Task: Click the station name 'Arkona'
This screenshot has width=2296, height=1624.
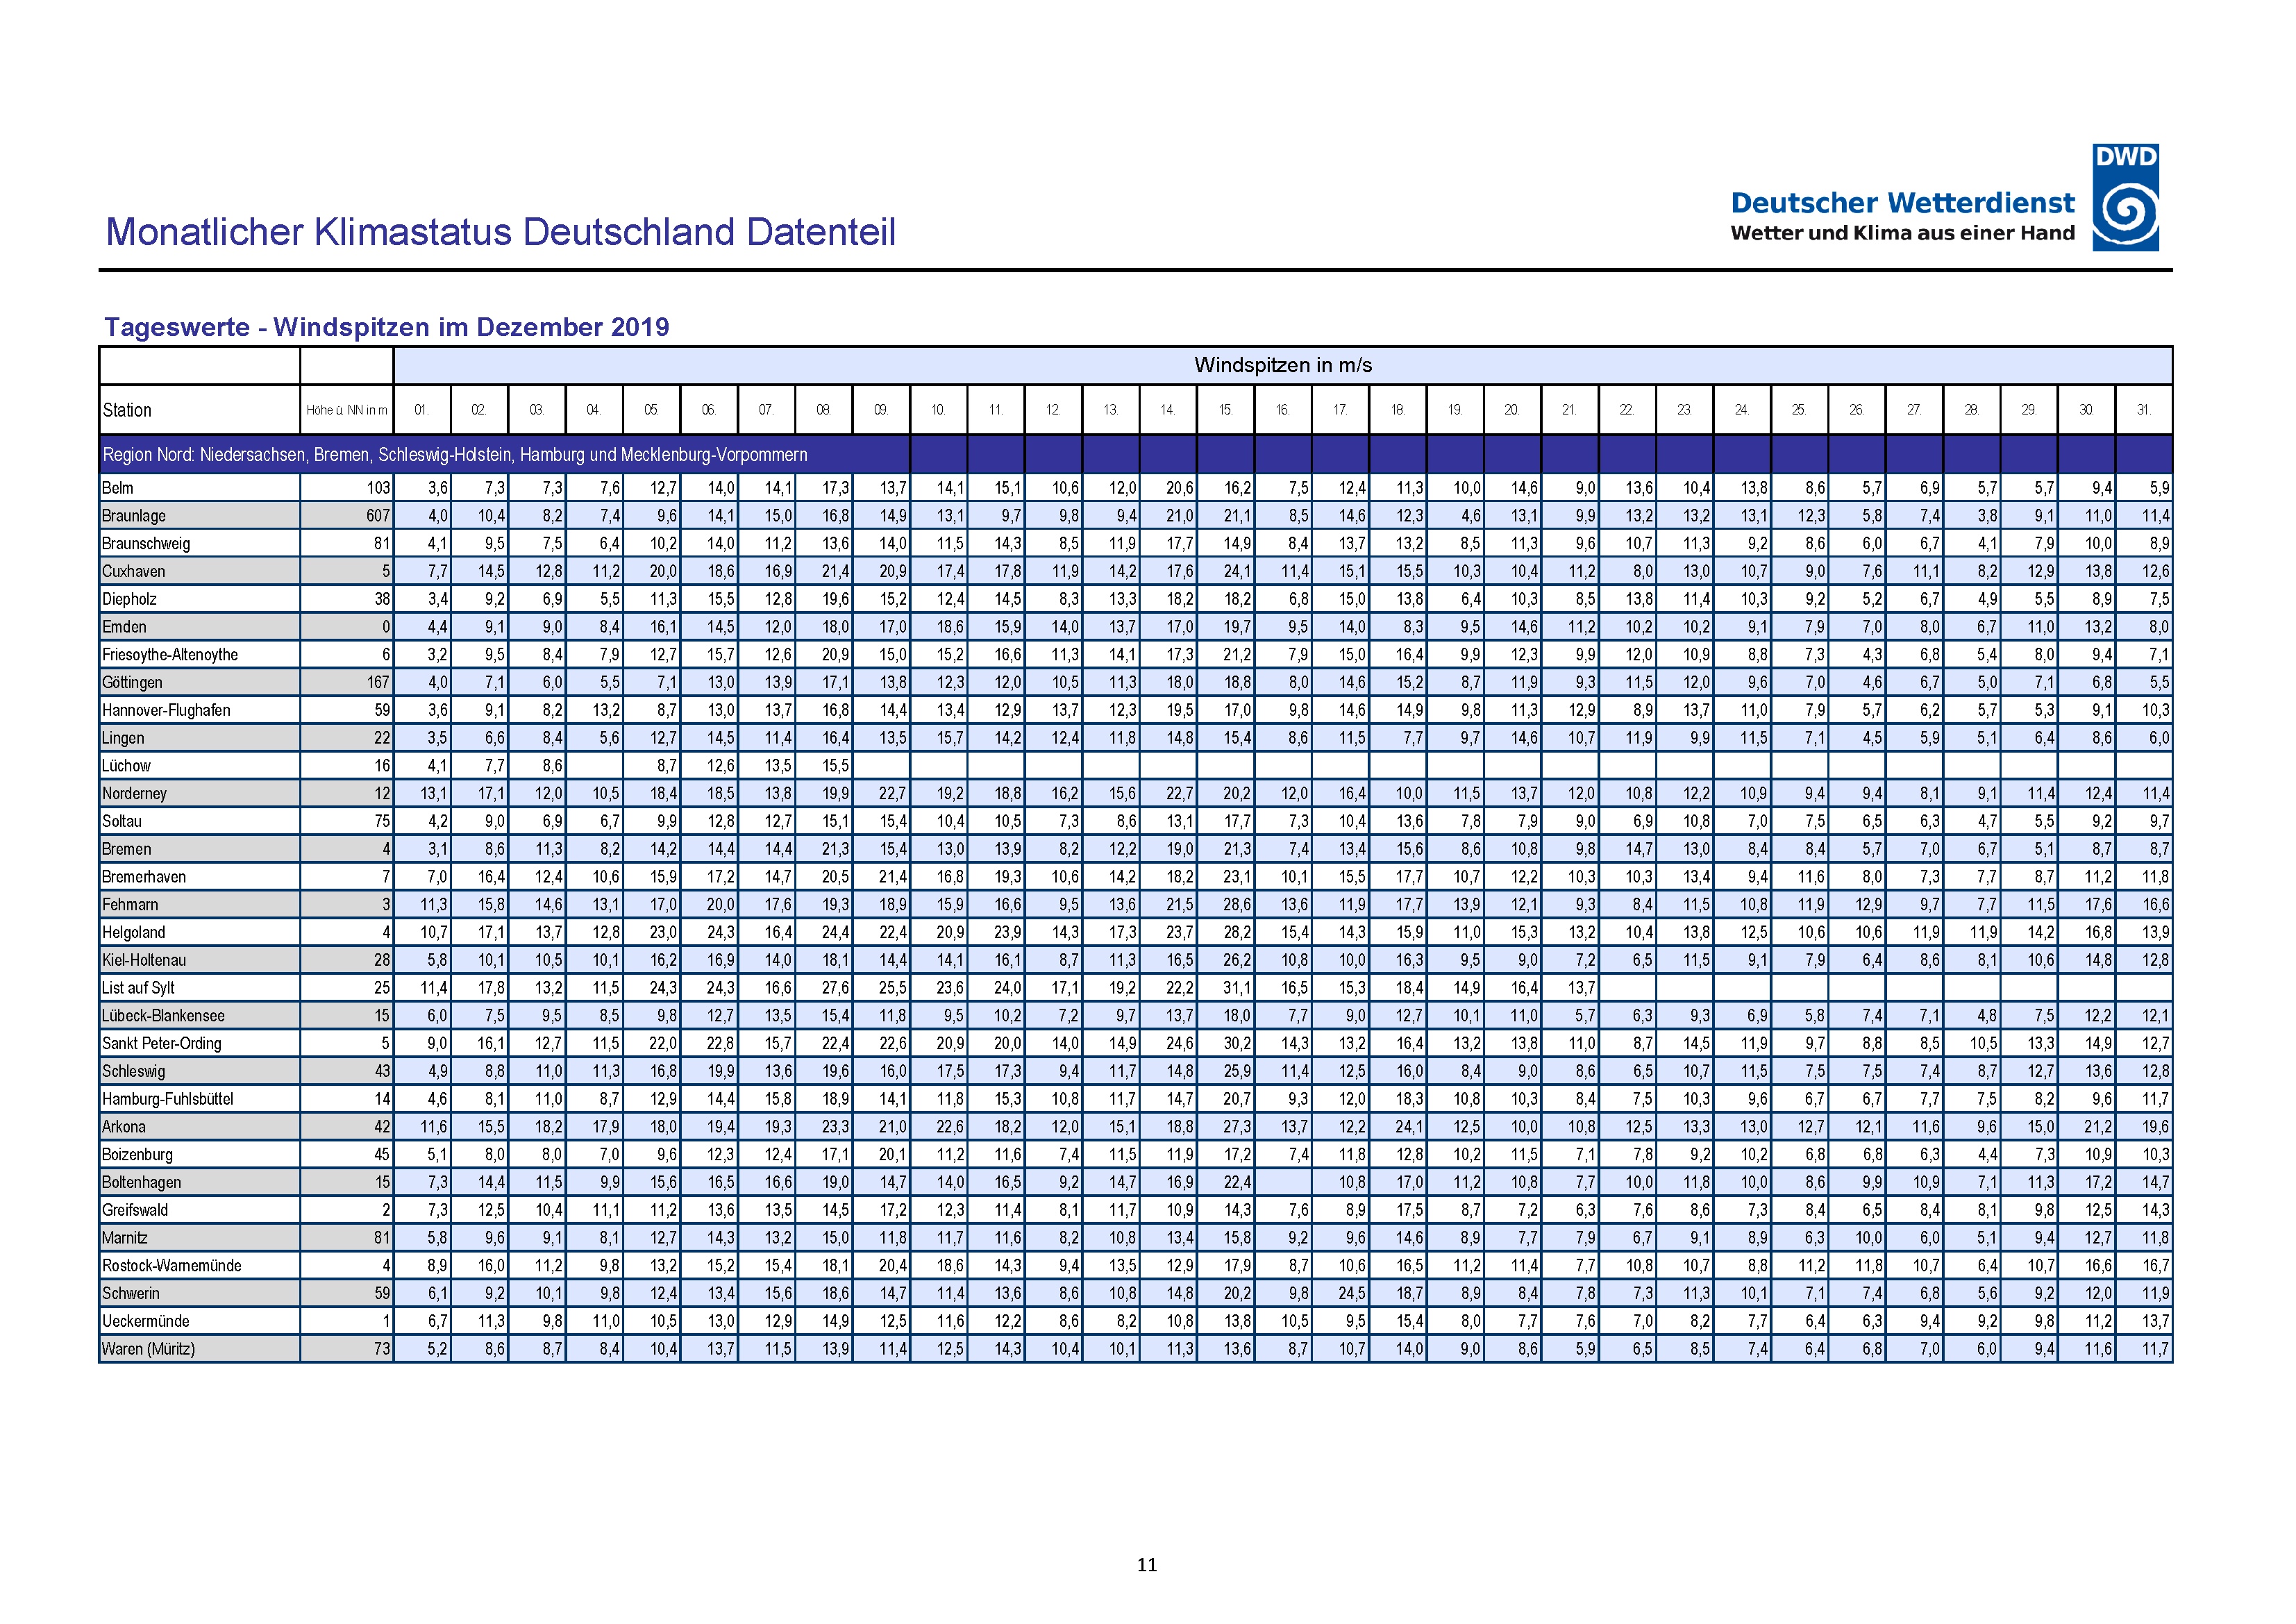Action: [124, 1127]
